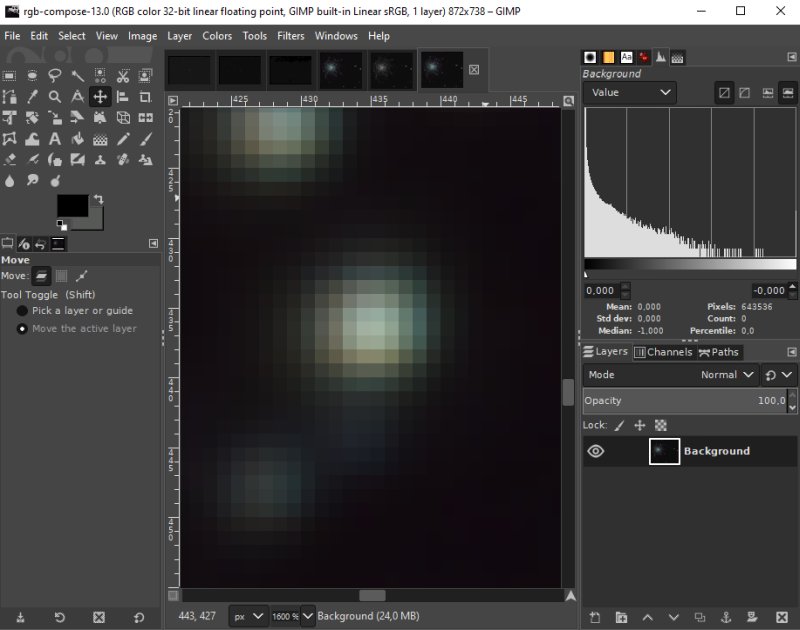Open the layer Mode Normal dropdown
Viewport: 800px width, 630px height.
click(670, 374)
